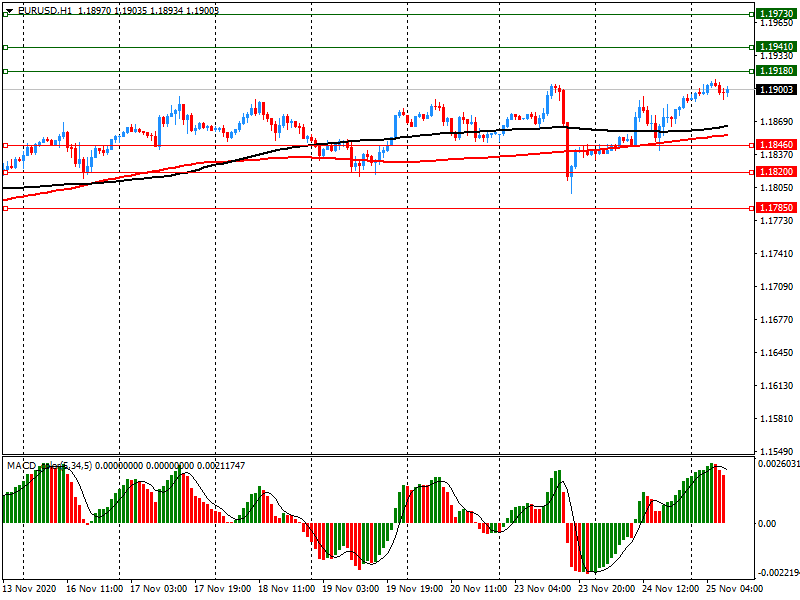
Task: Click the 1.19650 price scale value
Action: point(777,23)
